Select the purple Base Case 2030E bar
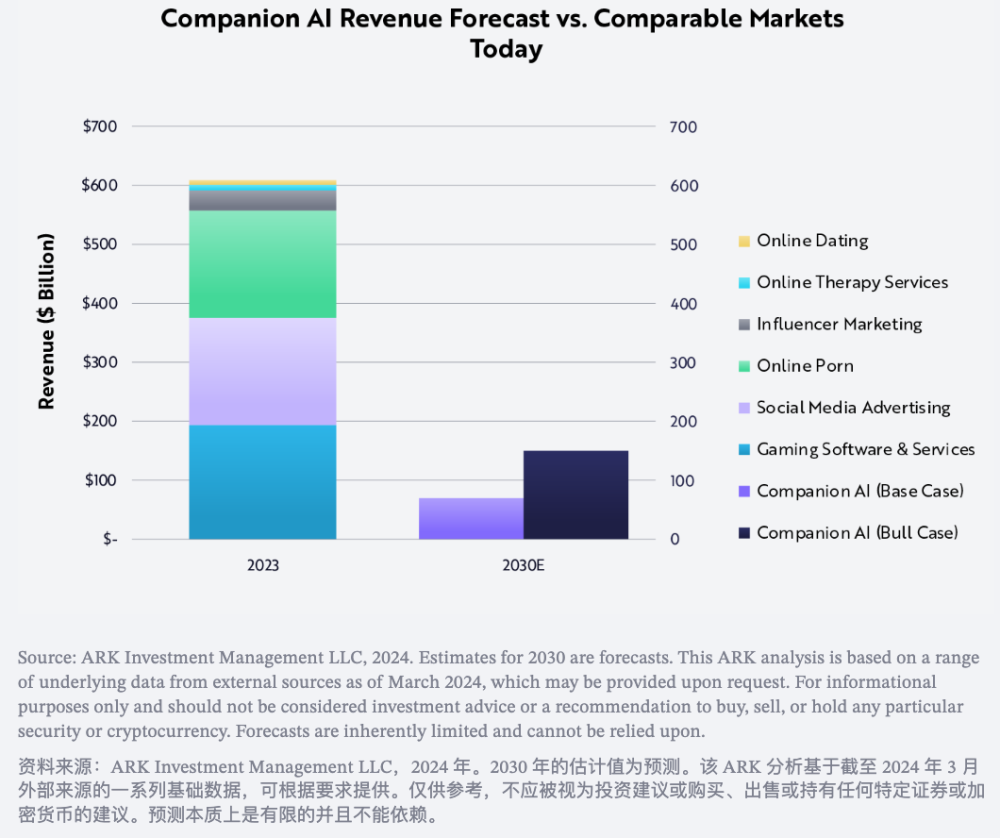 [471, 518]
